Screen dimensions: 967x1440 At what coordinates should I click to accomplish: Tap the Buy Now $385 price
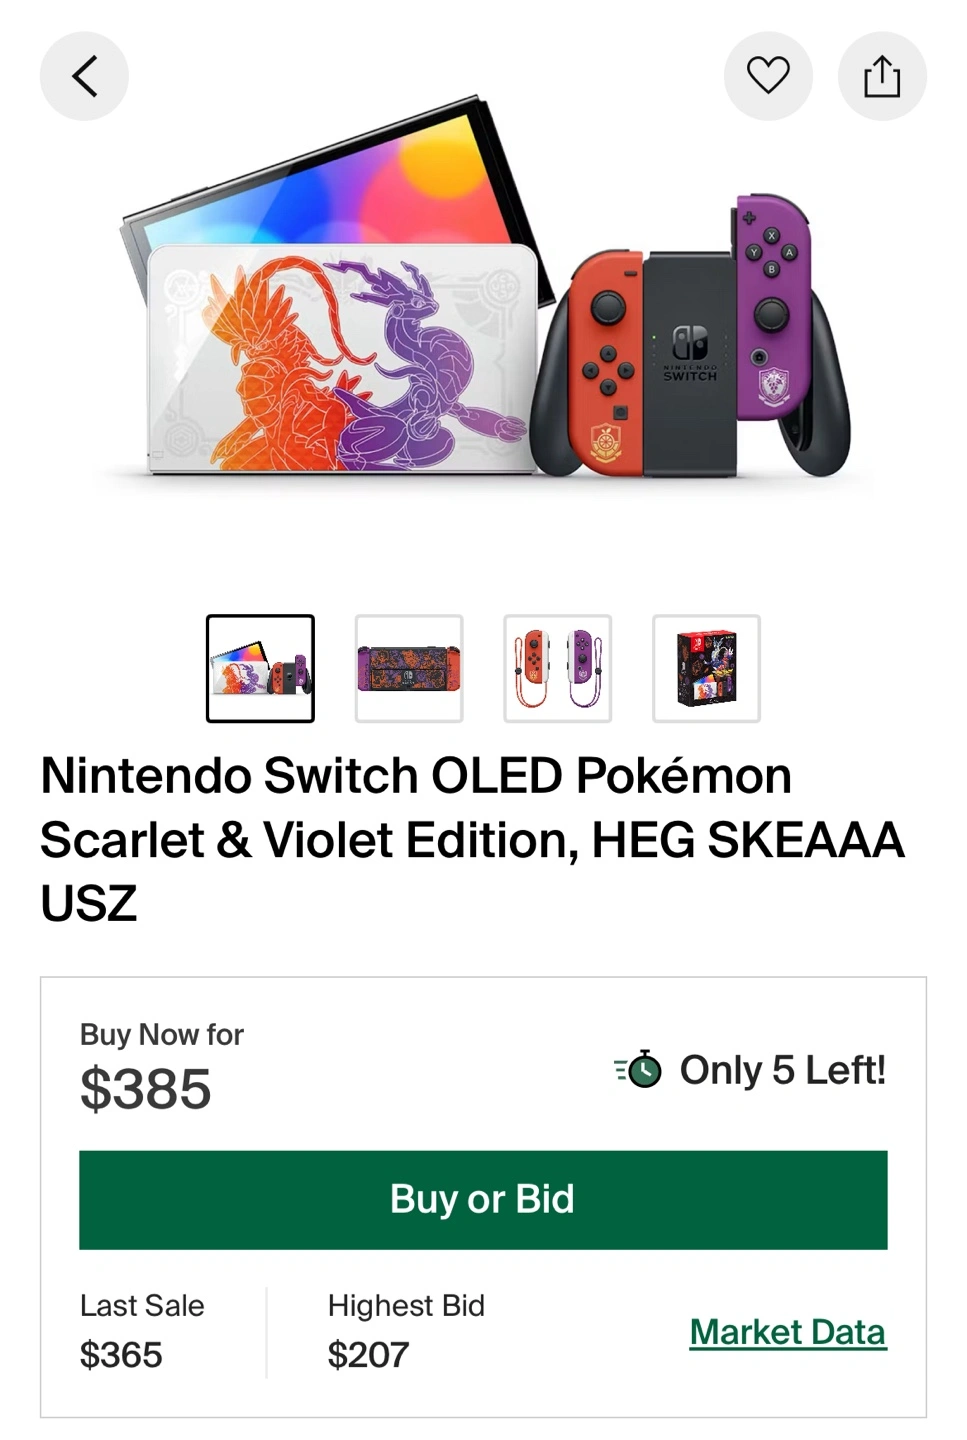click(146, 1088)
